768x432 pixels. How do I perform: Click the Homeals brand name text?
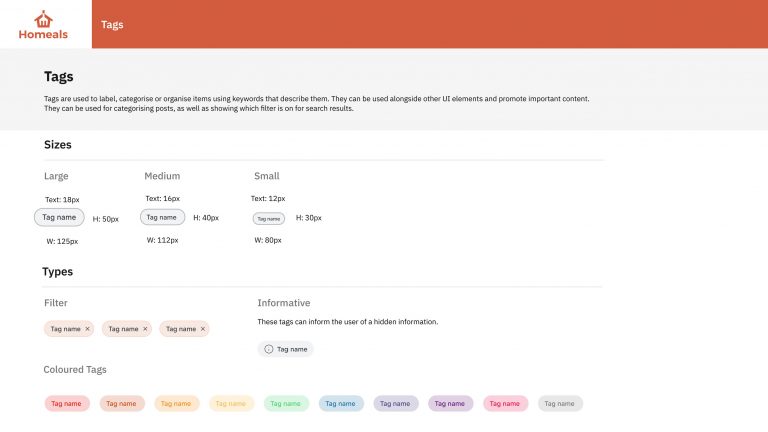43,34
